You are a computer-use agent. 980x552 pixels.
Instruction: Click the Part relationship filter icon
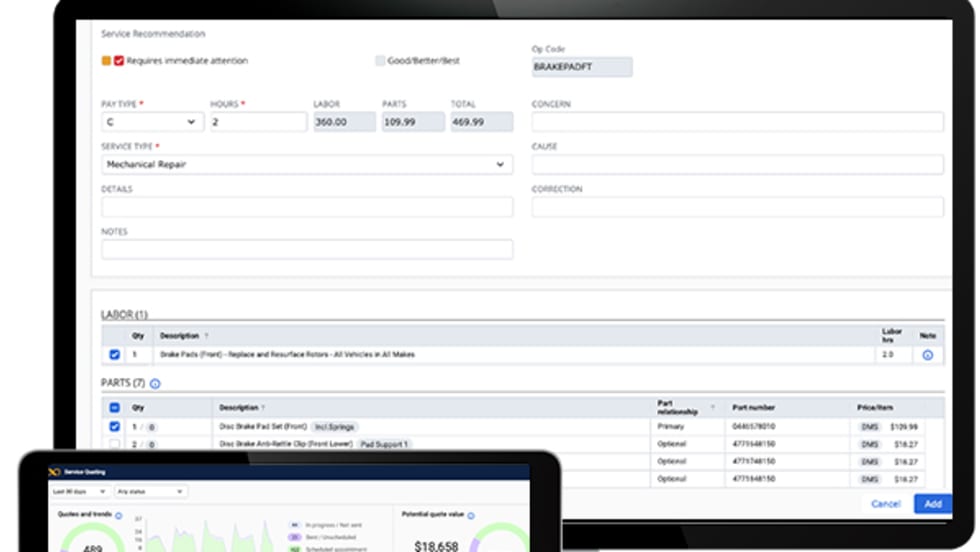point(713,408)
